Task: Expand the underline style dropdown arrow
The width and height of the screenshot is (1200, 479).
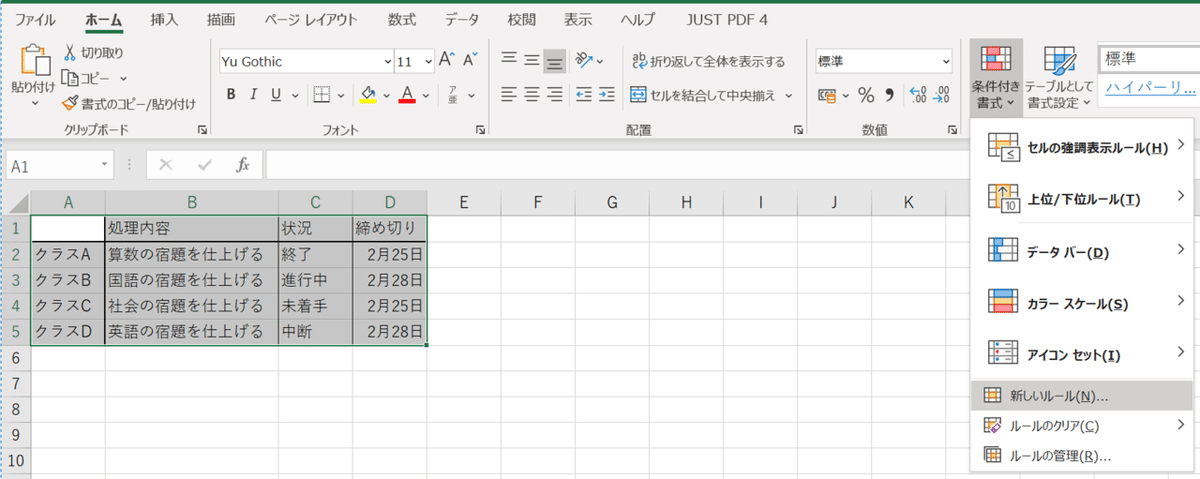Action: coord(294,95)
